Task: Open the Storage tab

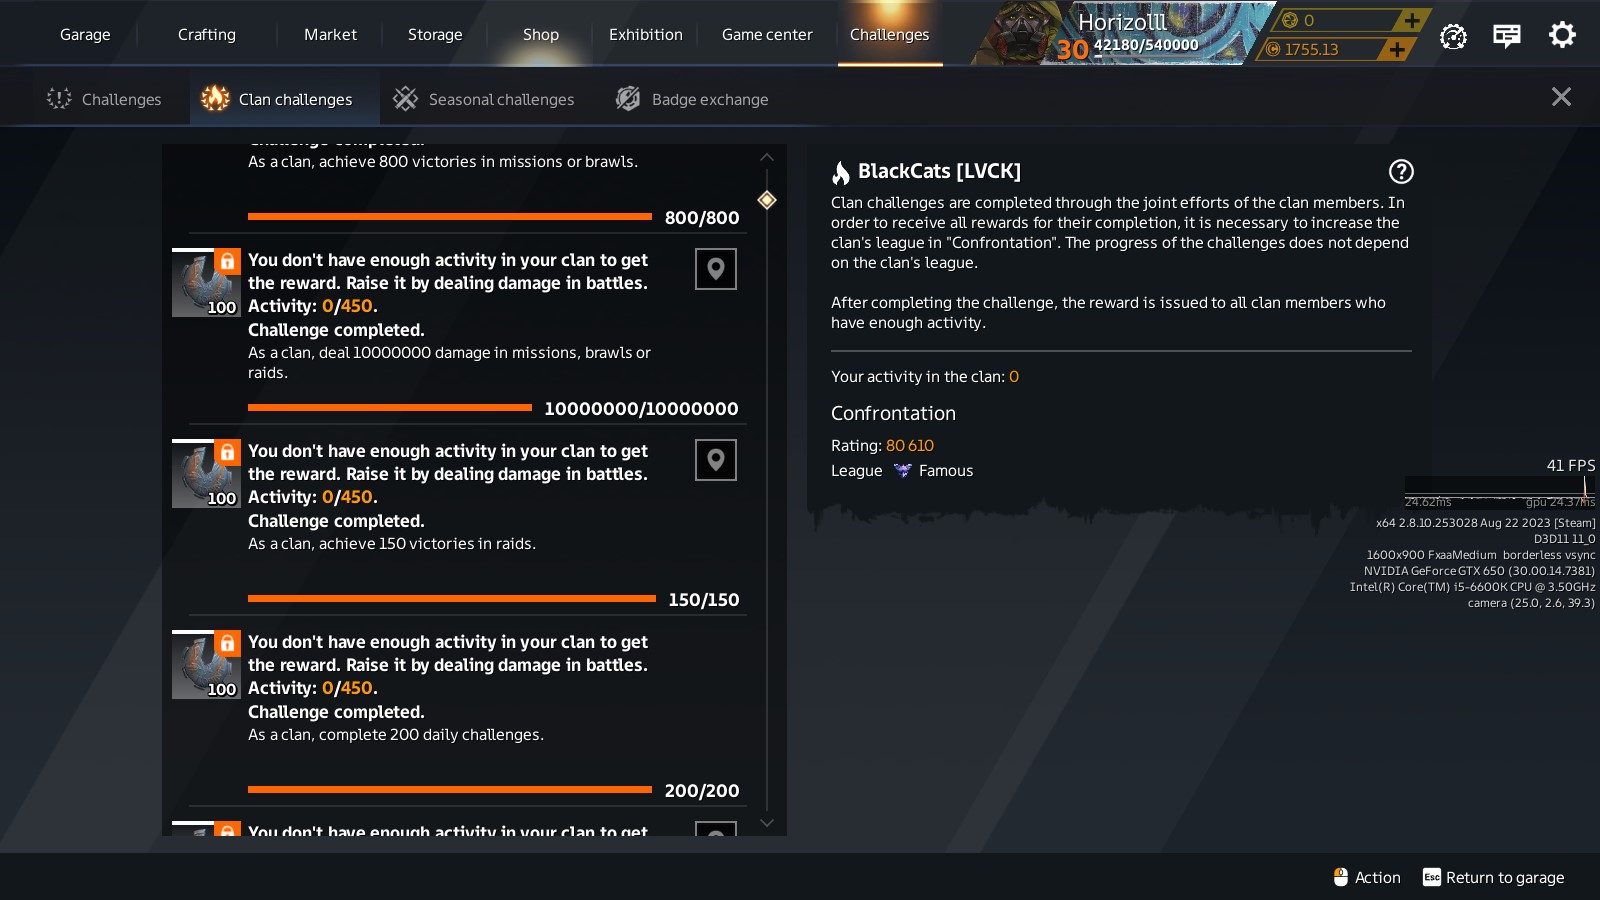Action: (x=435, y=34)
